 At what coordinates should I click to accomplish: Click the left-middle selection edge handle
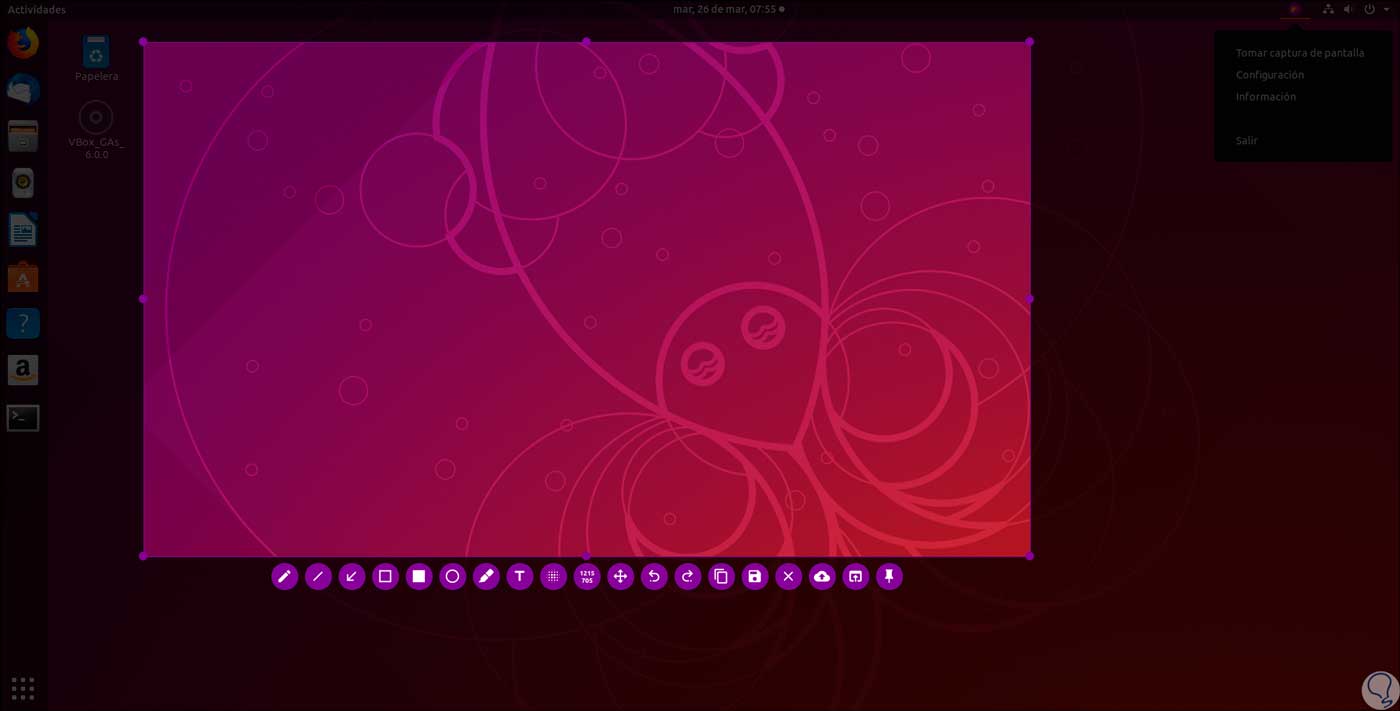point(143,299)
